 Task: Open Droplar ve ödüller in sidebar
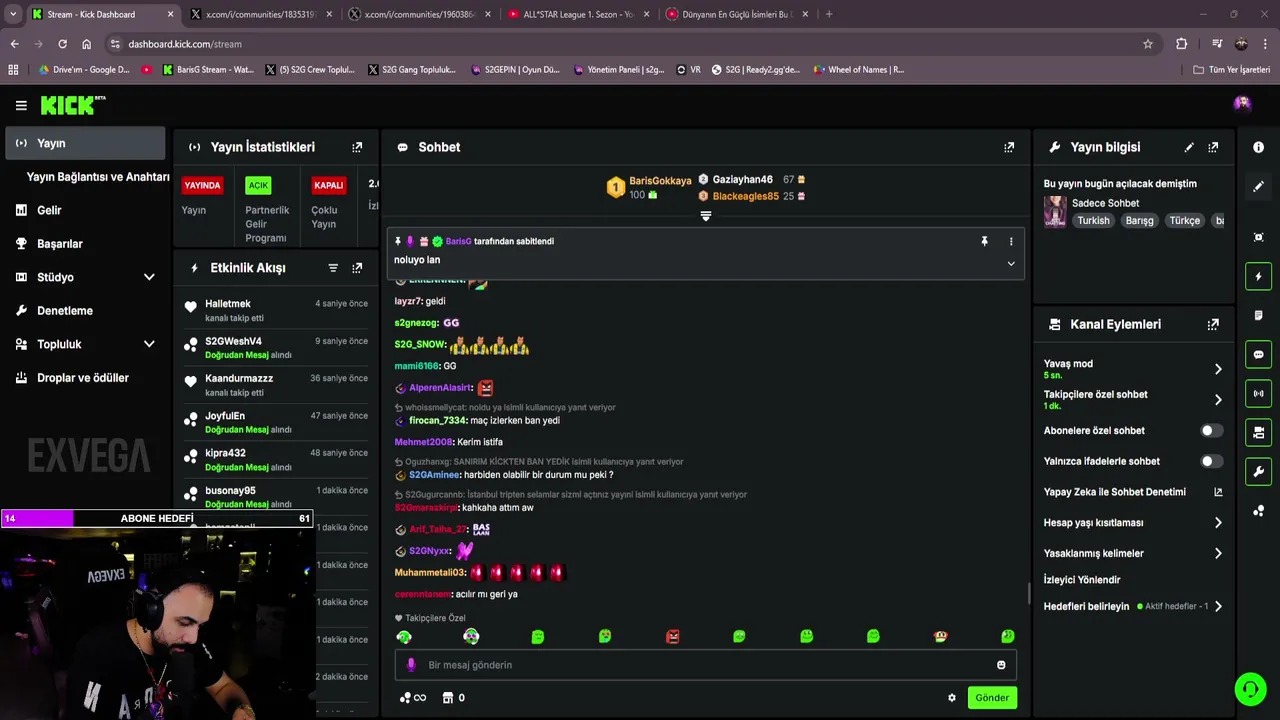tap(85, 378)
